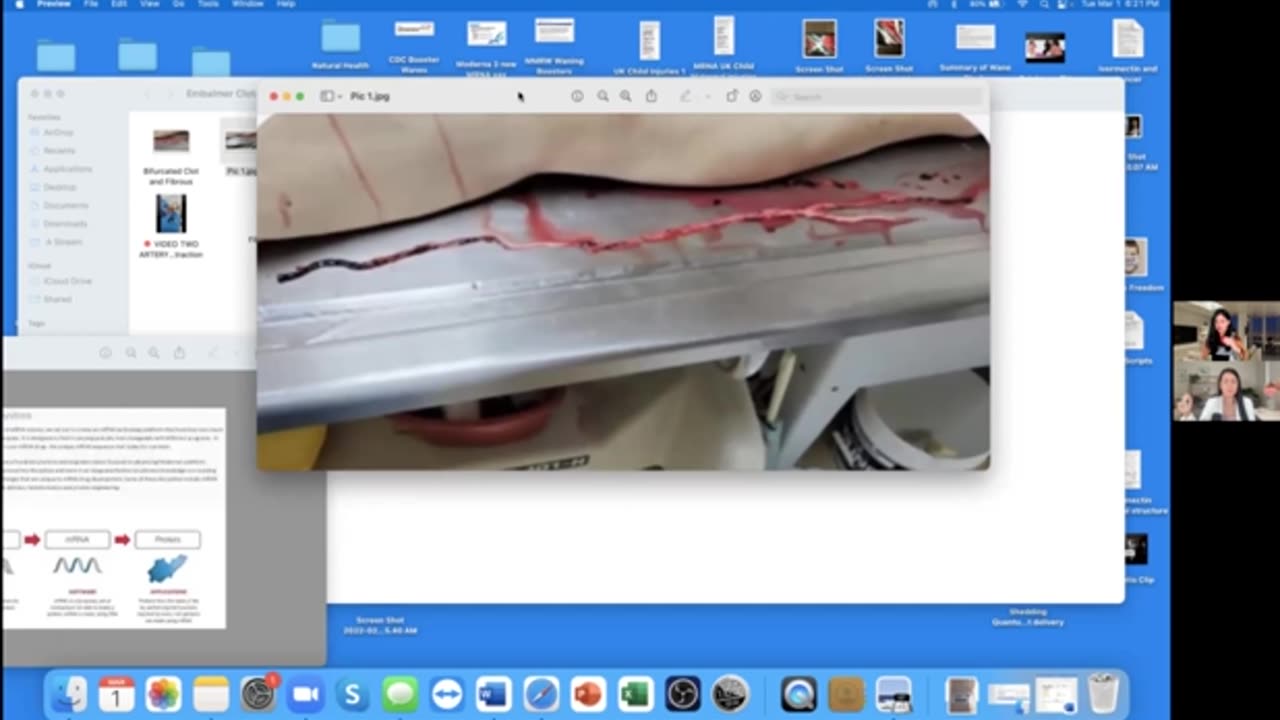Toggle the Markup toolbar icon in Pic 1.jpg window
The width and height of the screenshot is (1280, 720).
point(755,96)
